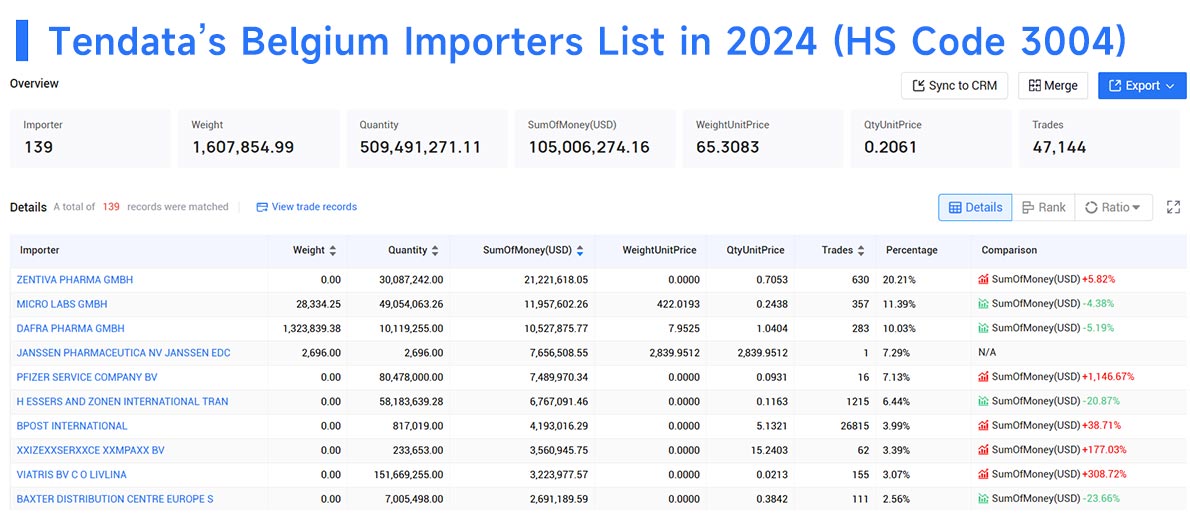Click the SumOfMoney(USD) summary card

click(595, 139)
